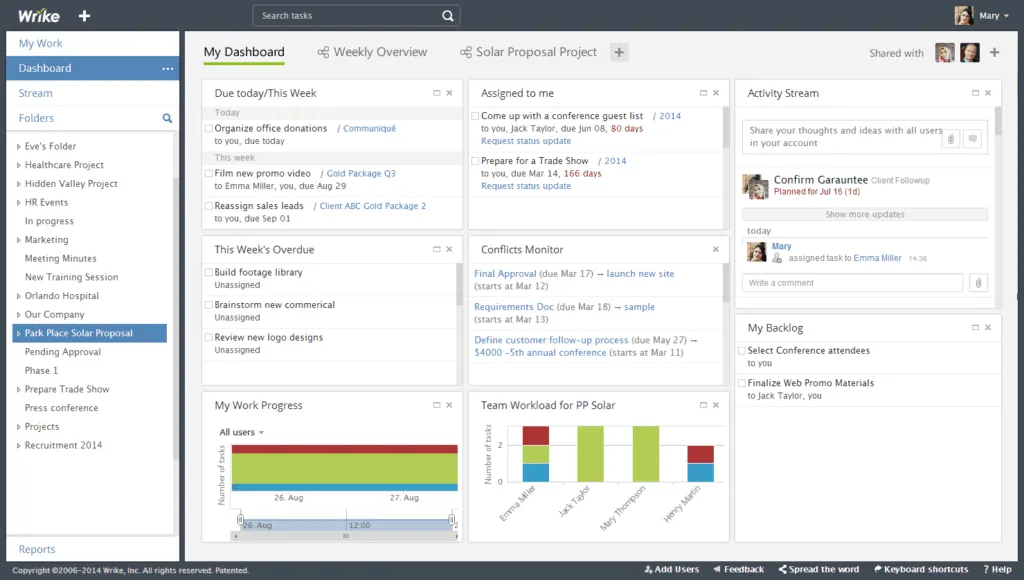This screenshot has height=580, width=1024.
Task: Click the speech bubble icon in Activity Stream
Action: click(972, 138)
